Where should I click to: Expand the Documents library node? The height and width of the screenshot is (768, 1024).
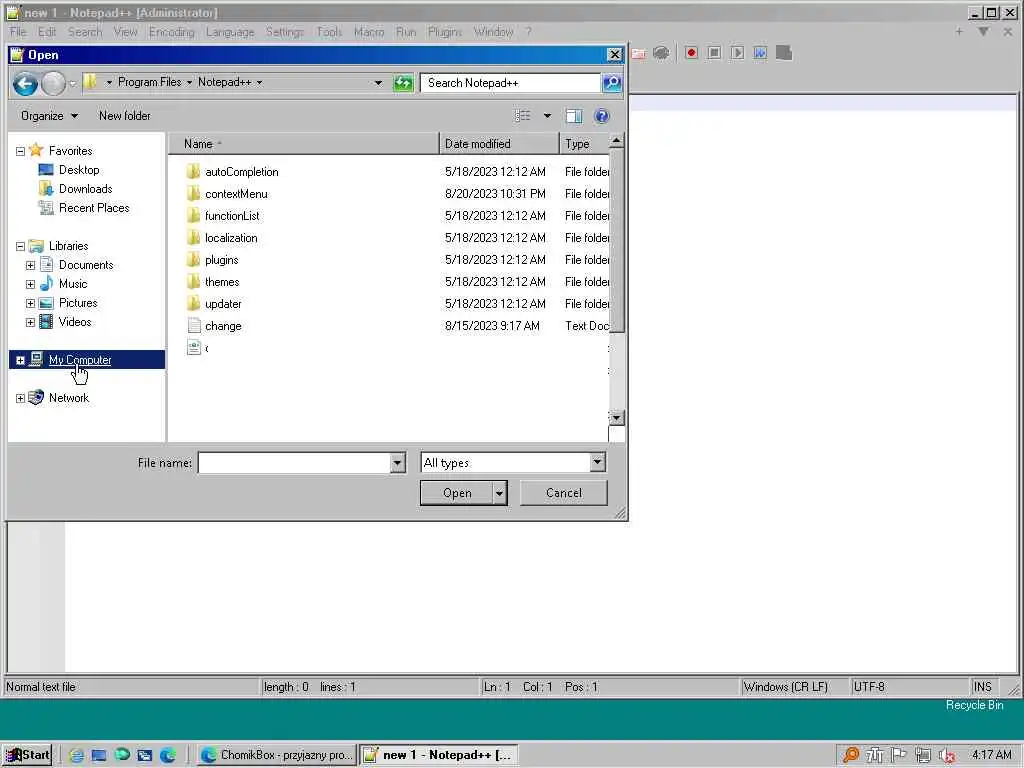30,265
